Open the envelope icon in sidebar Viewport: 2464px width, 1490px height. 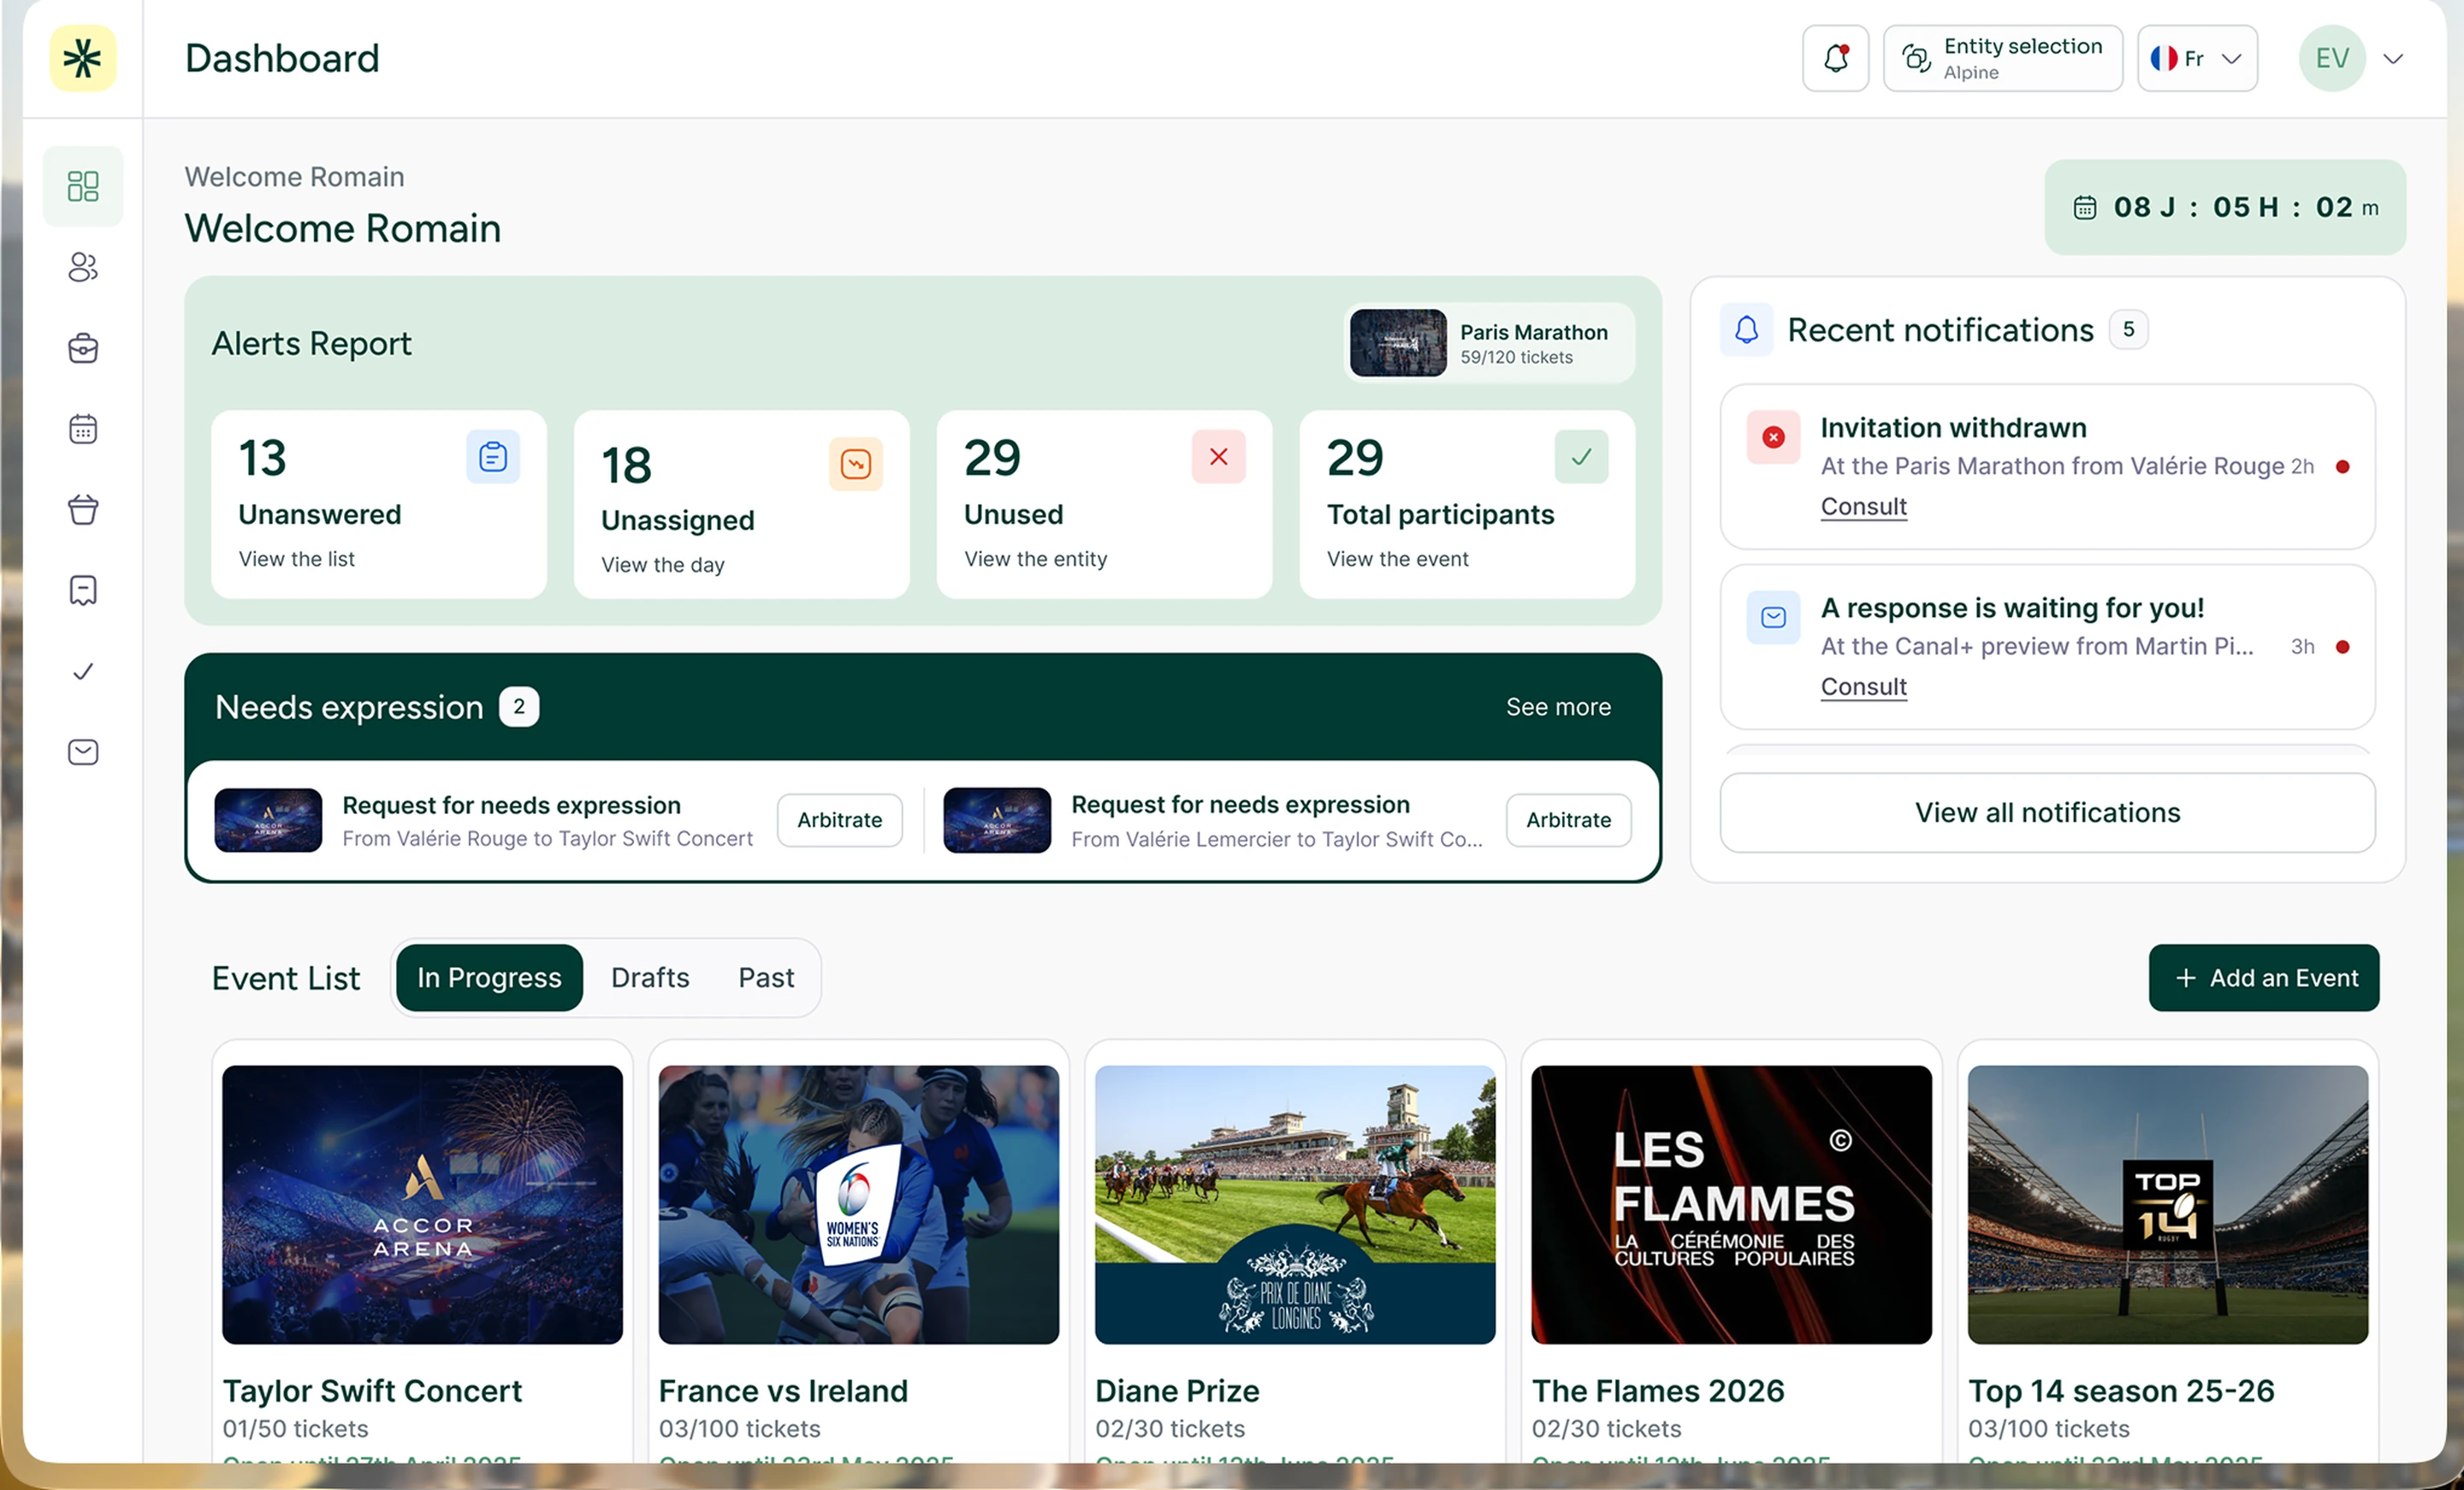coord(83,752)
